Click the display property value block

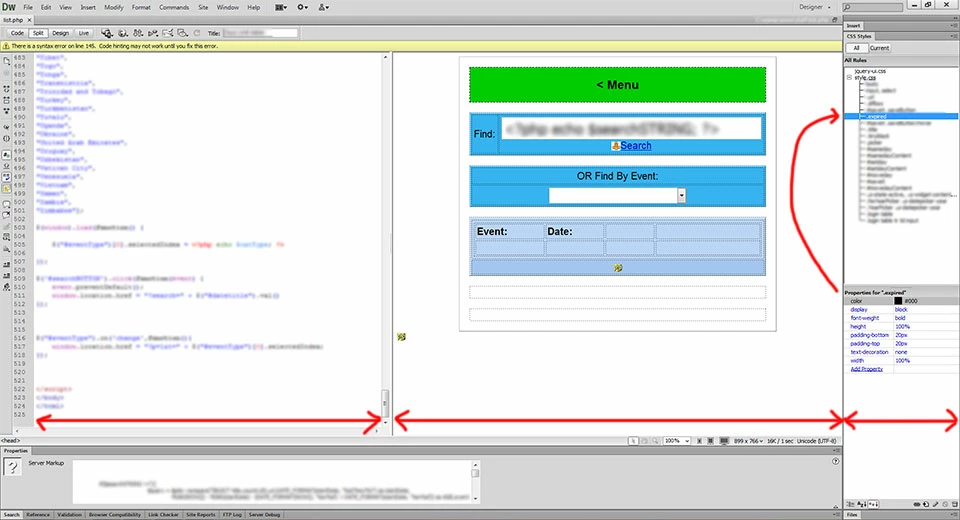coord(901,310)
